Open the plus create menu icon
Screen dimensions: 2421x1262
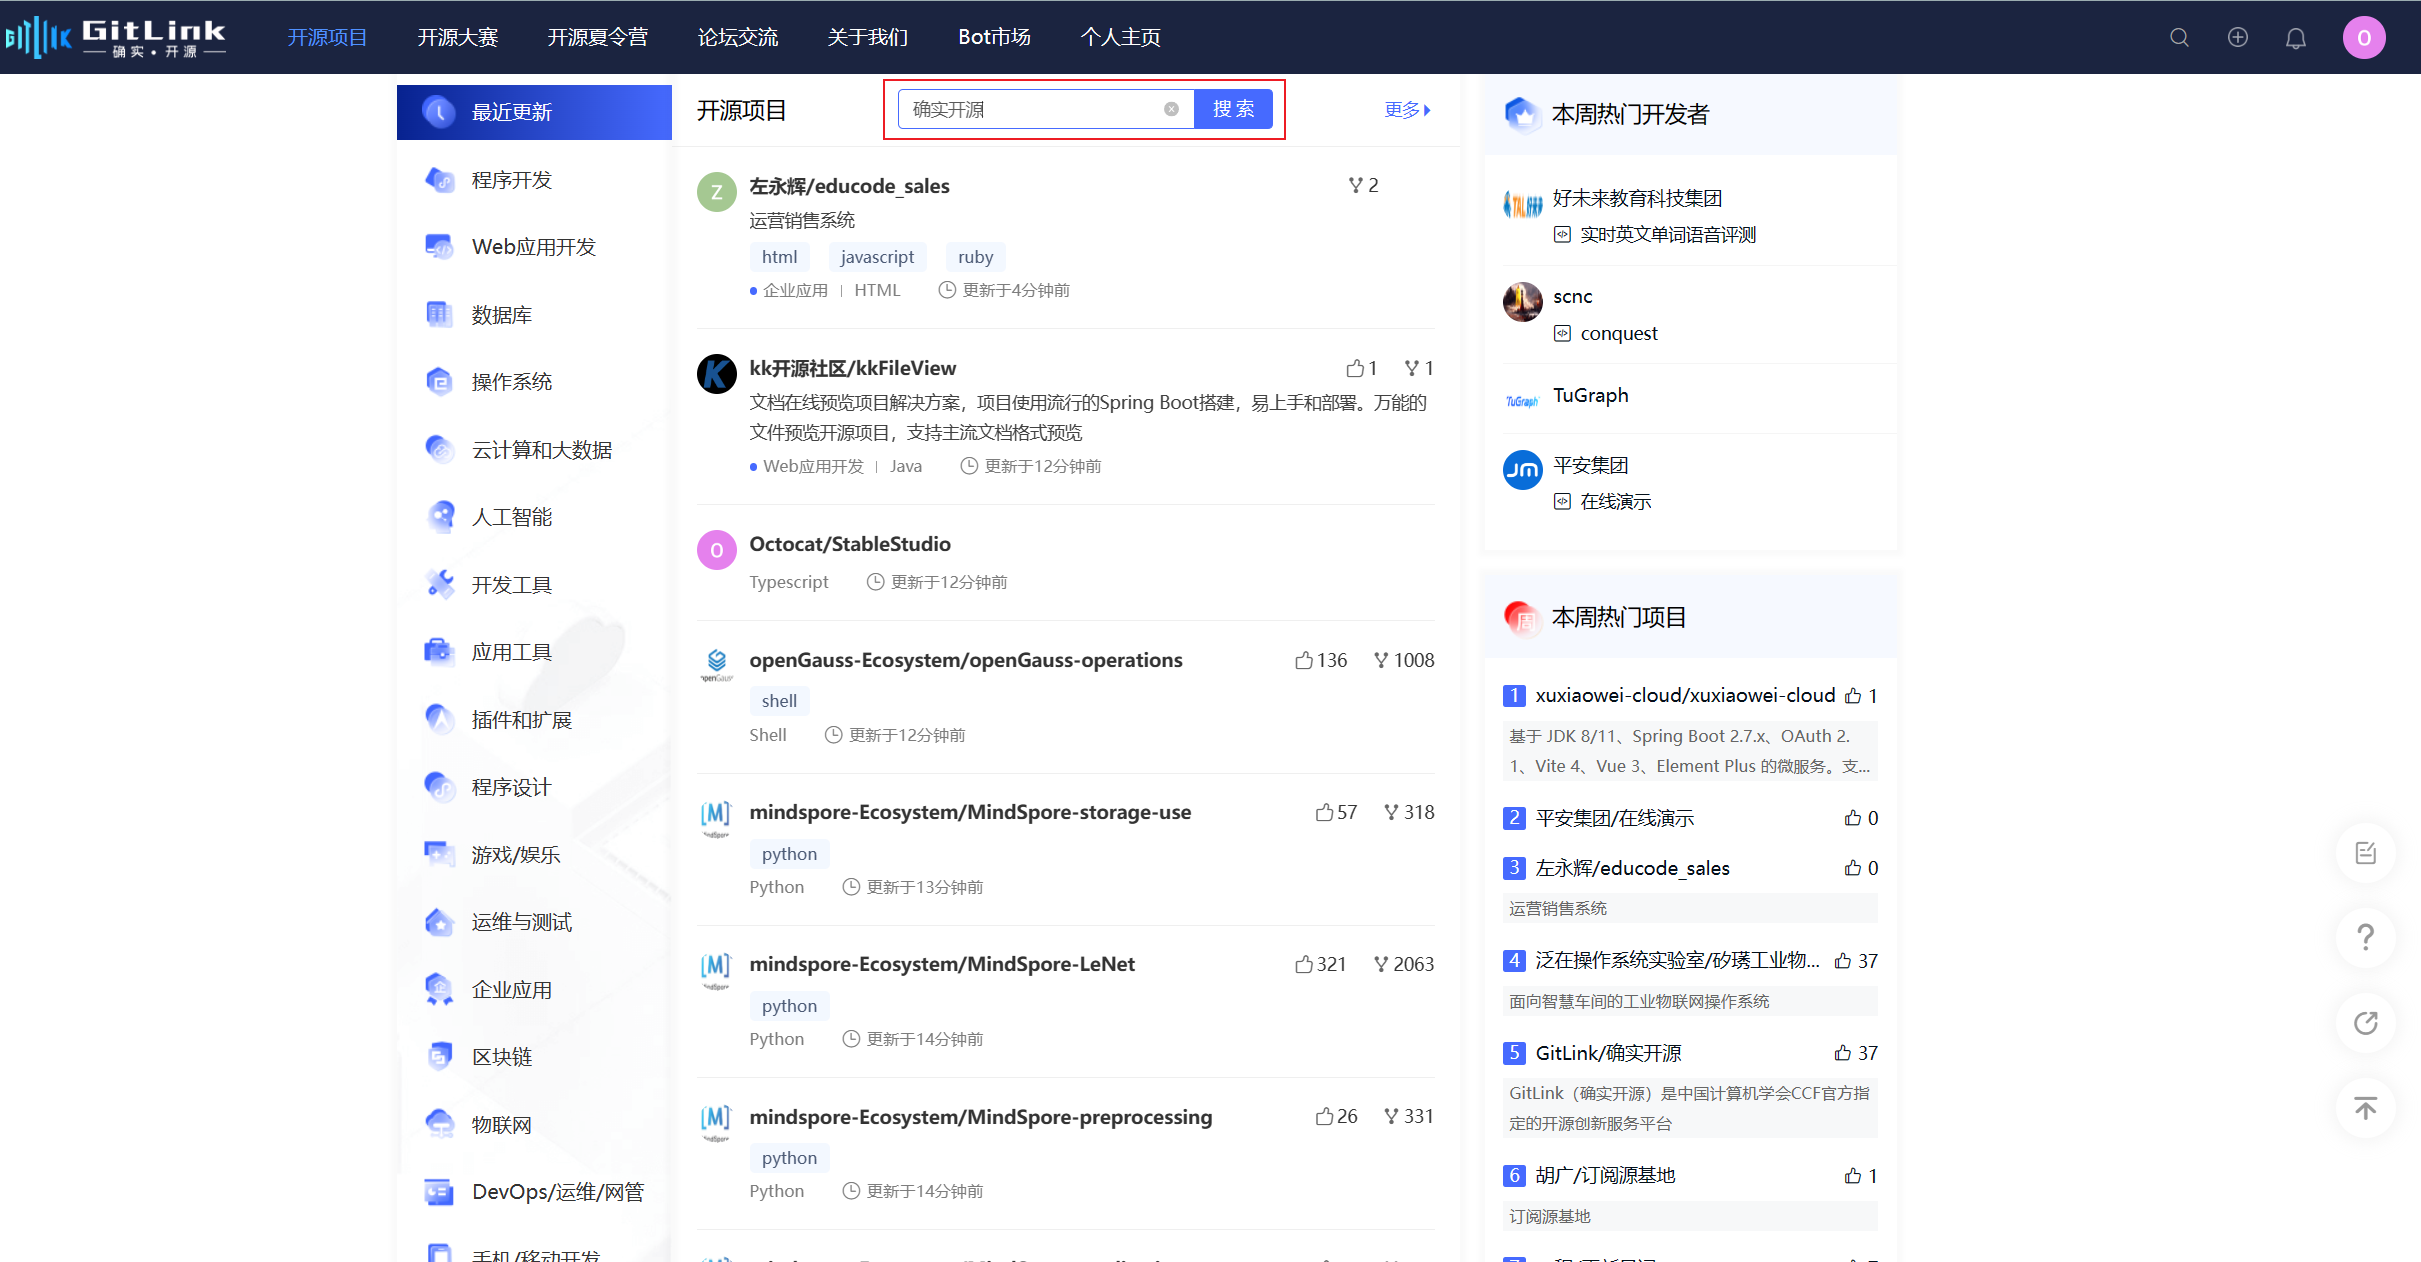2238,37
